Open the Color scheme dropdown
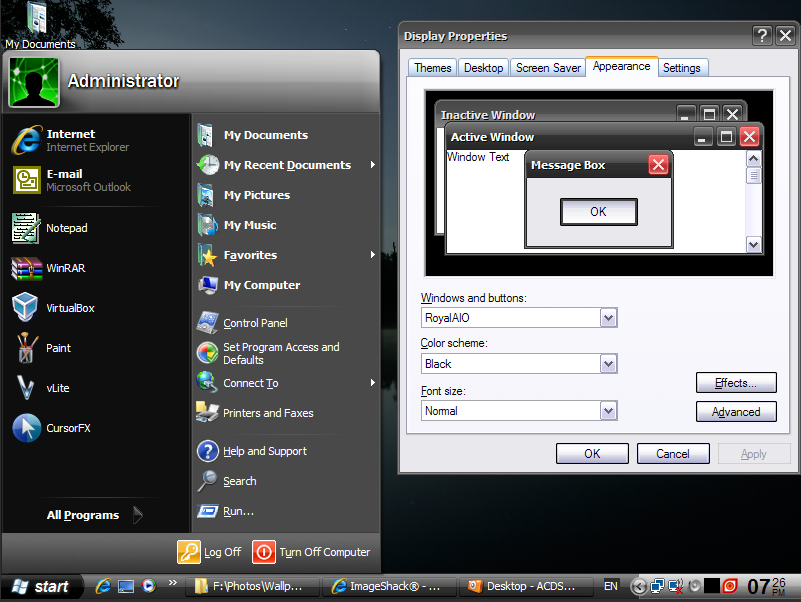This screenshot has height=602, width=801. (x=608, y=364)
